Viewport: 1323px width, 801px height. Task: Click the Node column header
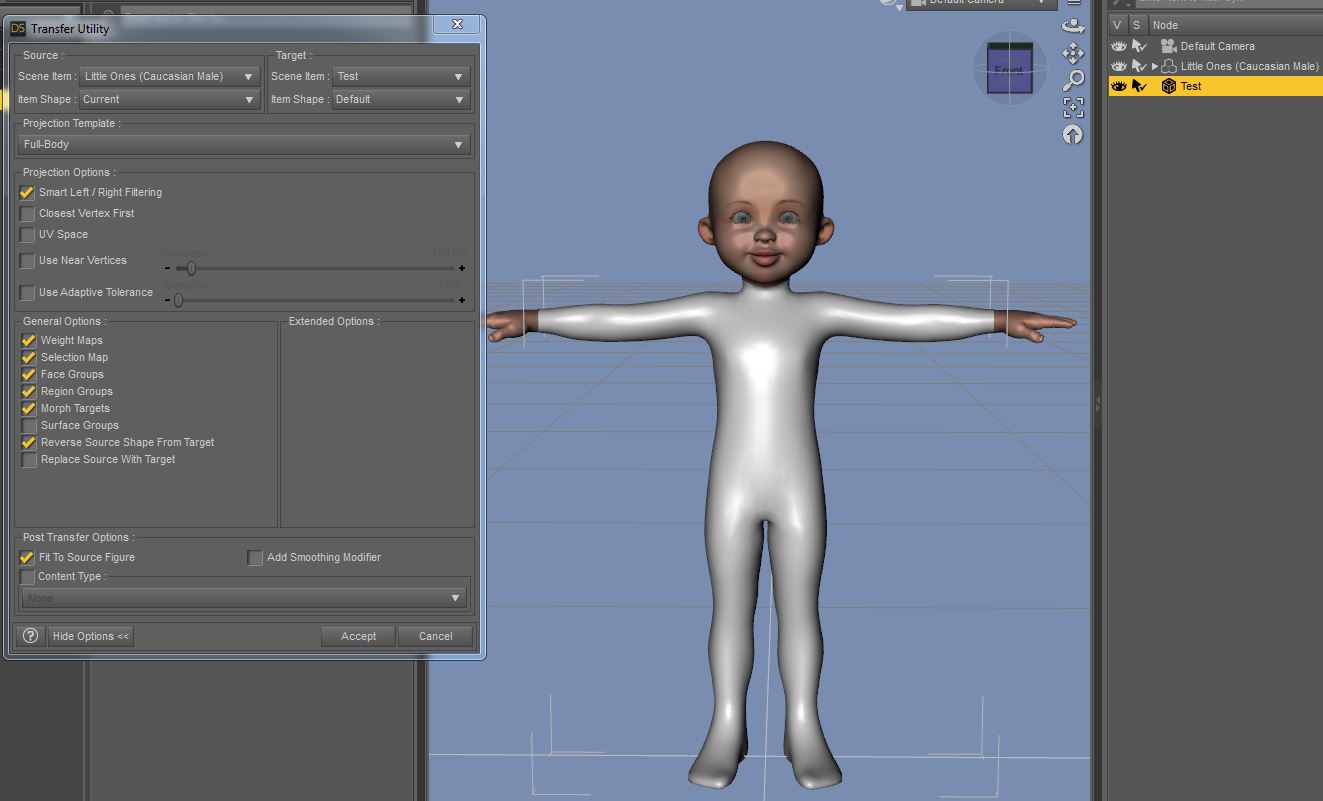pyautogui.click(x=1235, y=25)
